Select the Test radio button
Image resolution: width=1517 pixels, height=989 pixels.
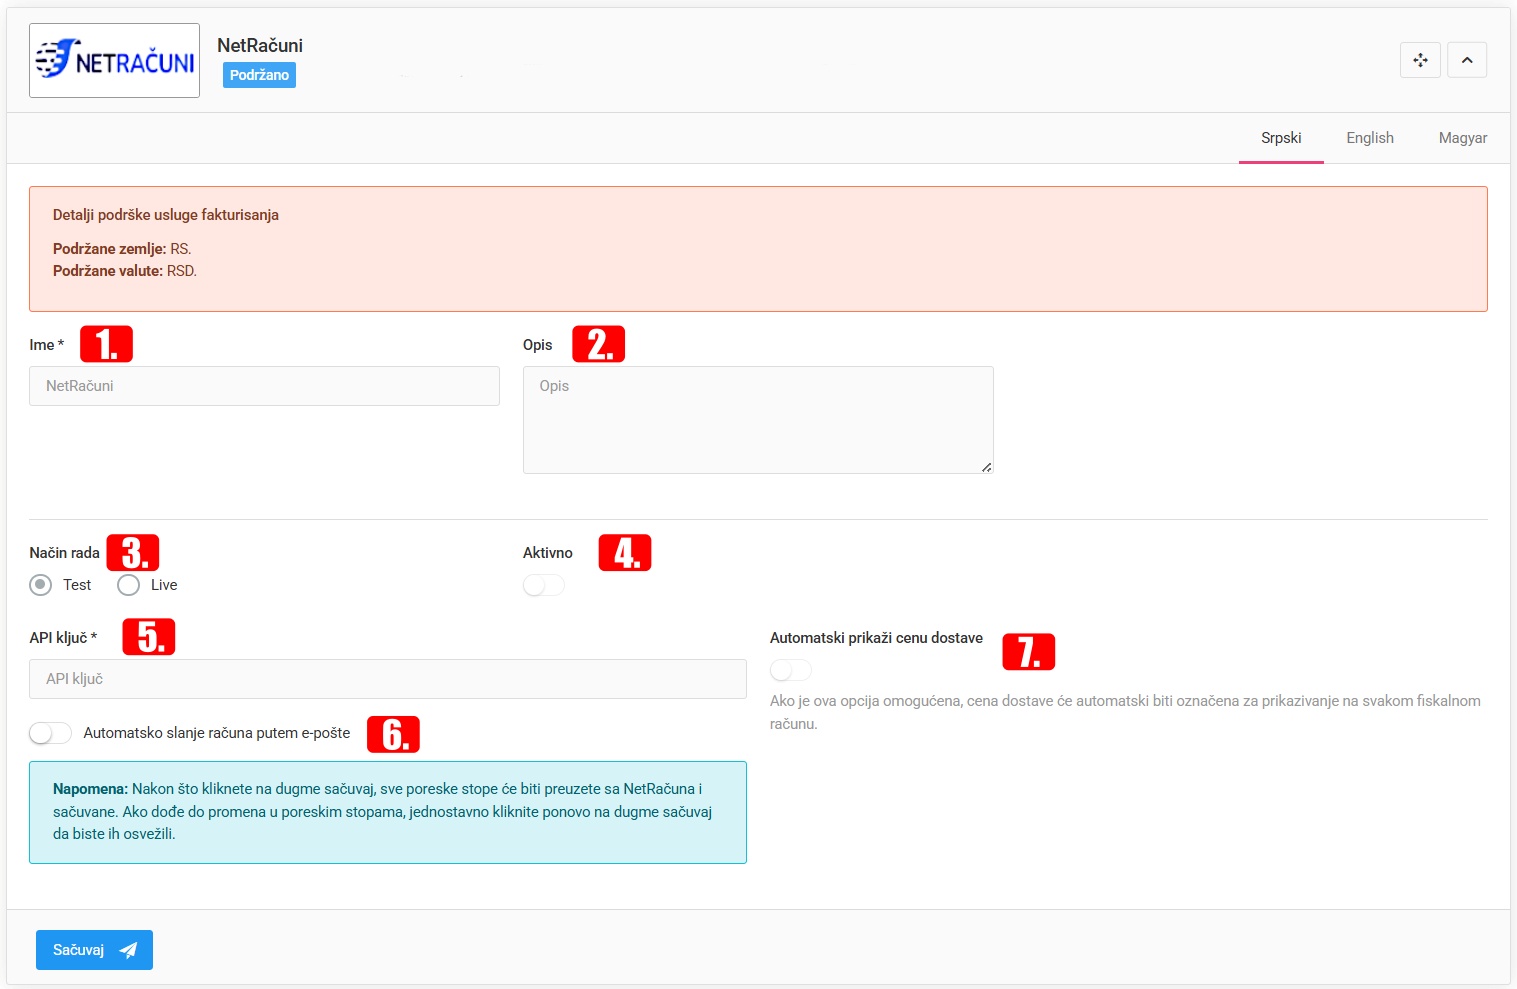[x=40, y=585]
